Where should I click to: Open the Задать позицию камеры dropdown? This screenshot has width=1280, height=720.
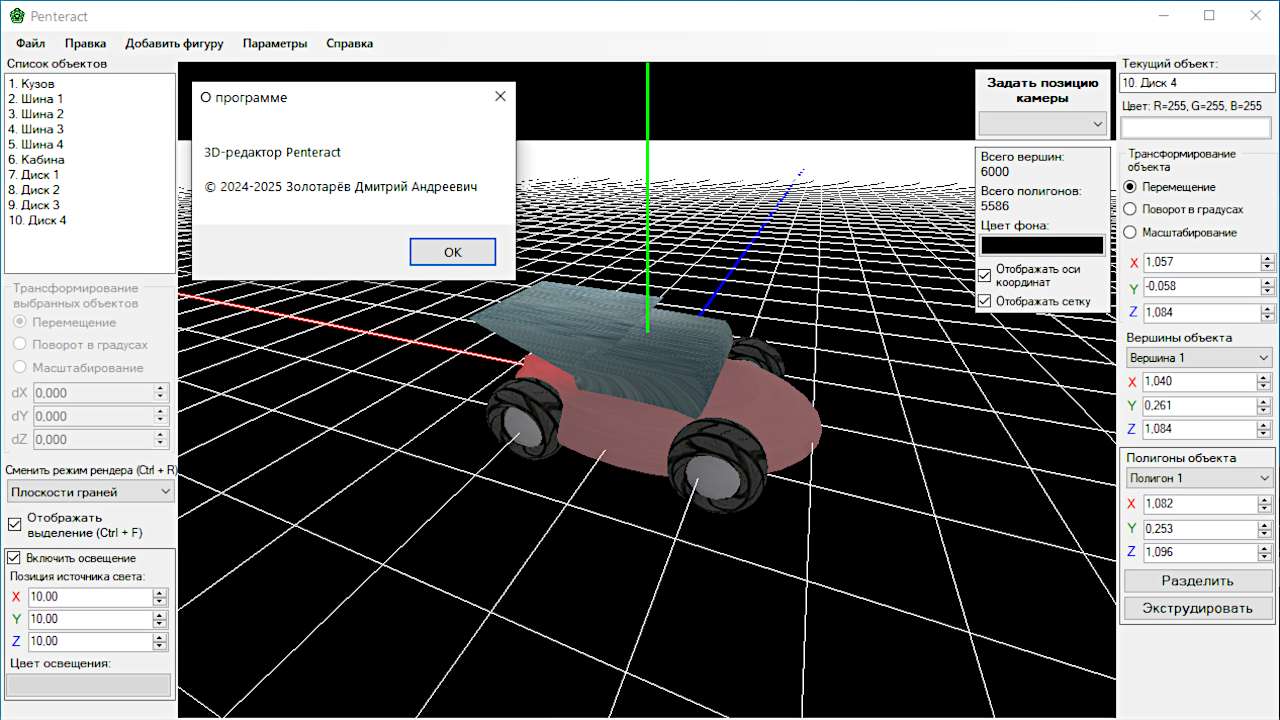pos(1043,124)
